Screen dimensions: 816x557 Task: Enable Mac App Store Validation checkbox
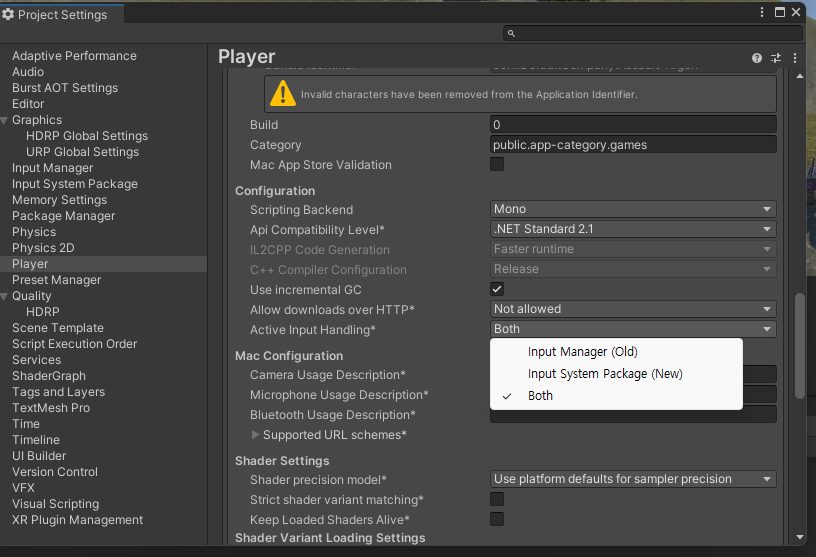click(497, 165)
